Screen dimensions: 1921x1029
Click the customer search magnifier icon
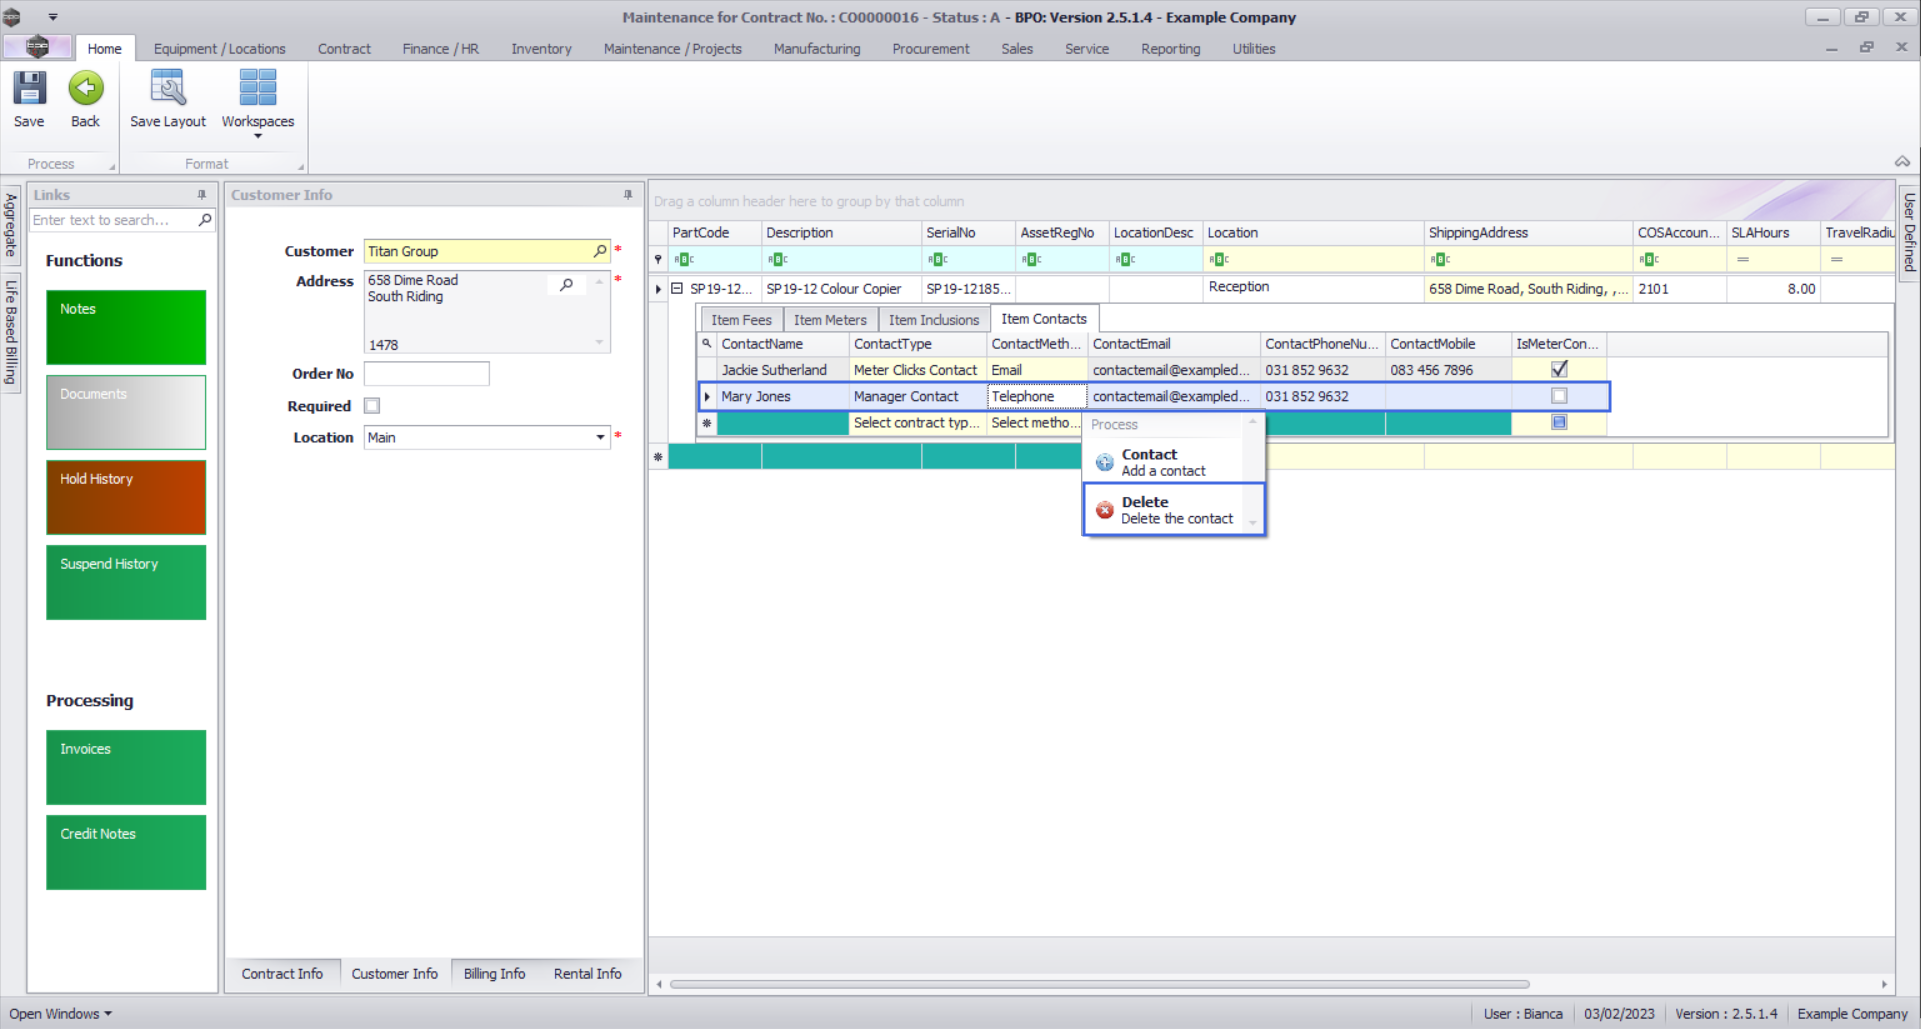600,251
